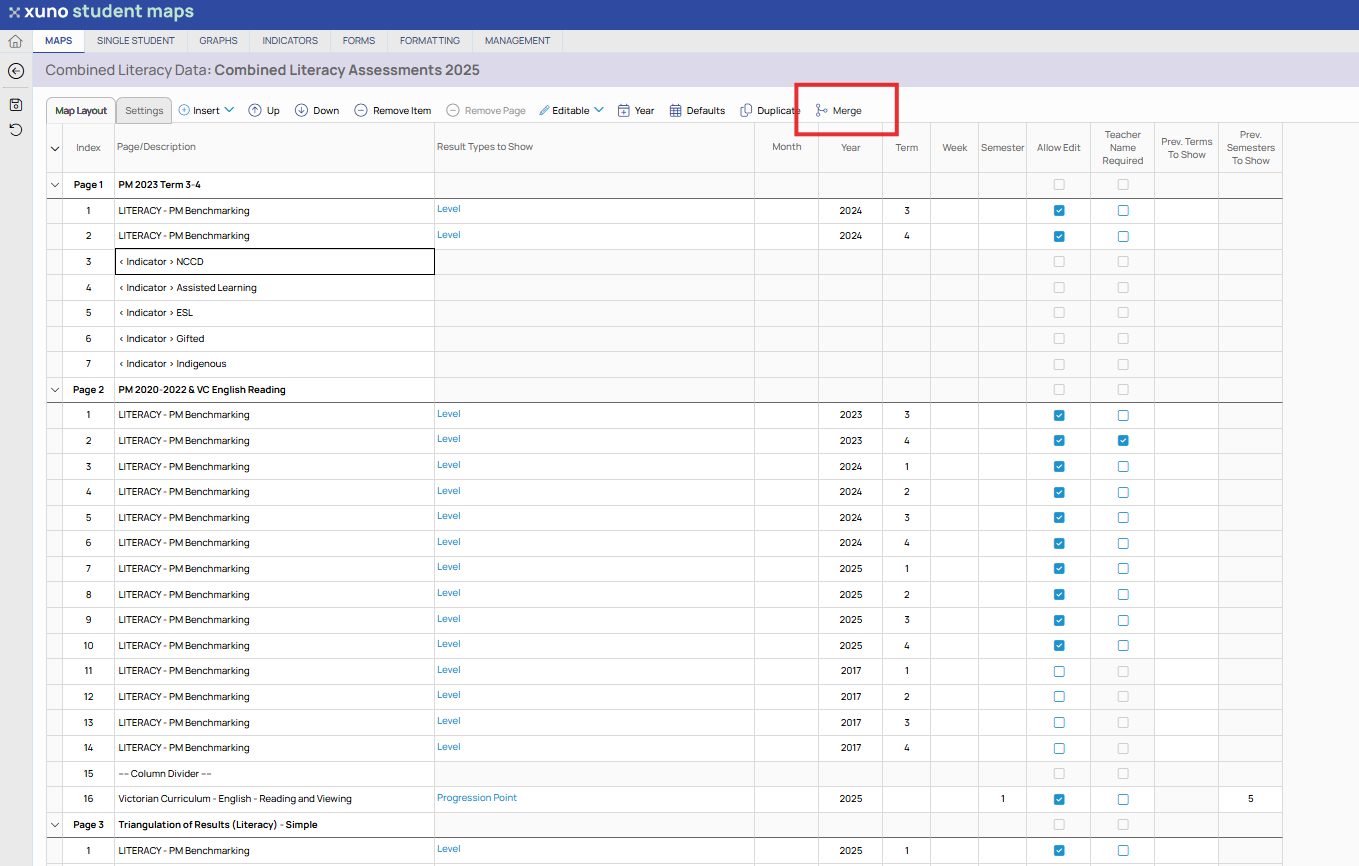The image size is (1359, 866).
Task: Click the Level link in the 2025 Term 3 row
Action: pos(449,619)
